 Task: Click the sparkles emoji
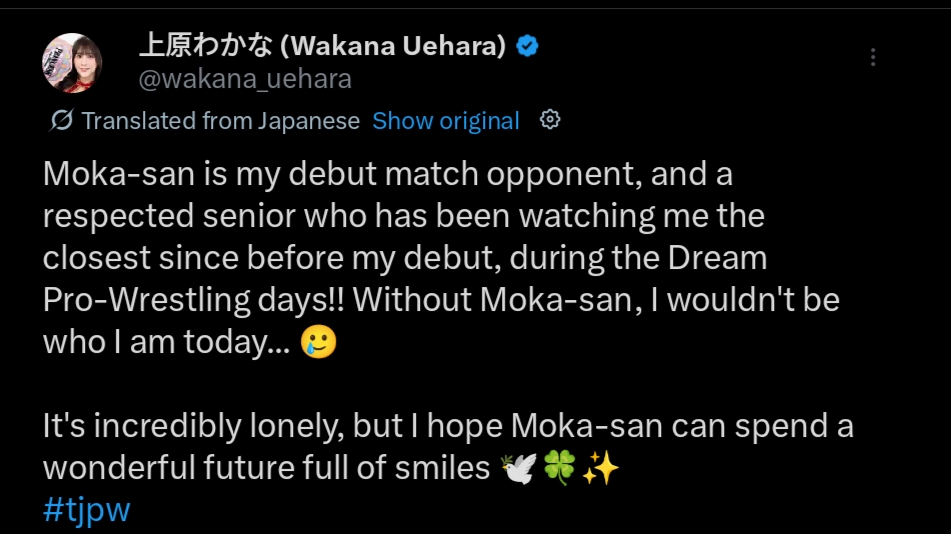tap(600, 468)
